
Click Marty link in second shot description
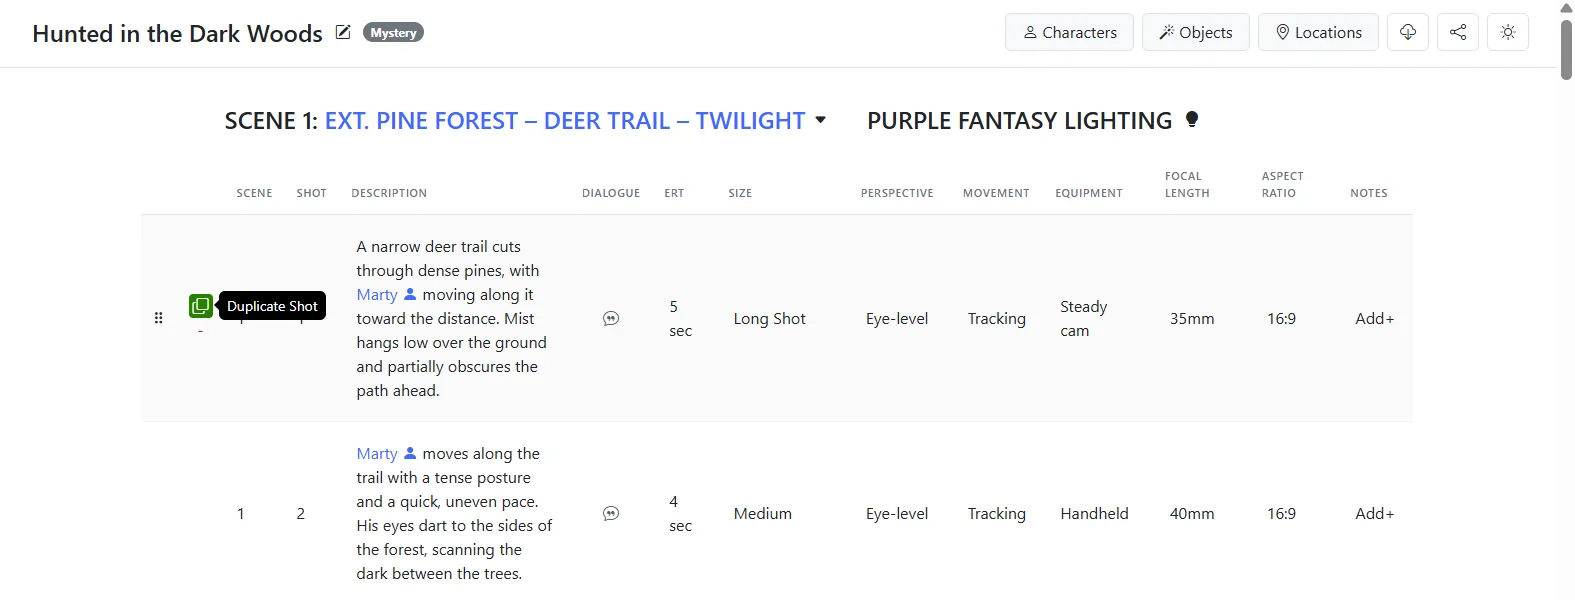click(377, 453)
